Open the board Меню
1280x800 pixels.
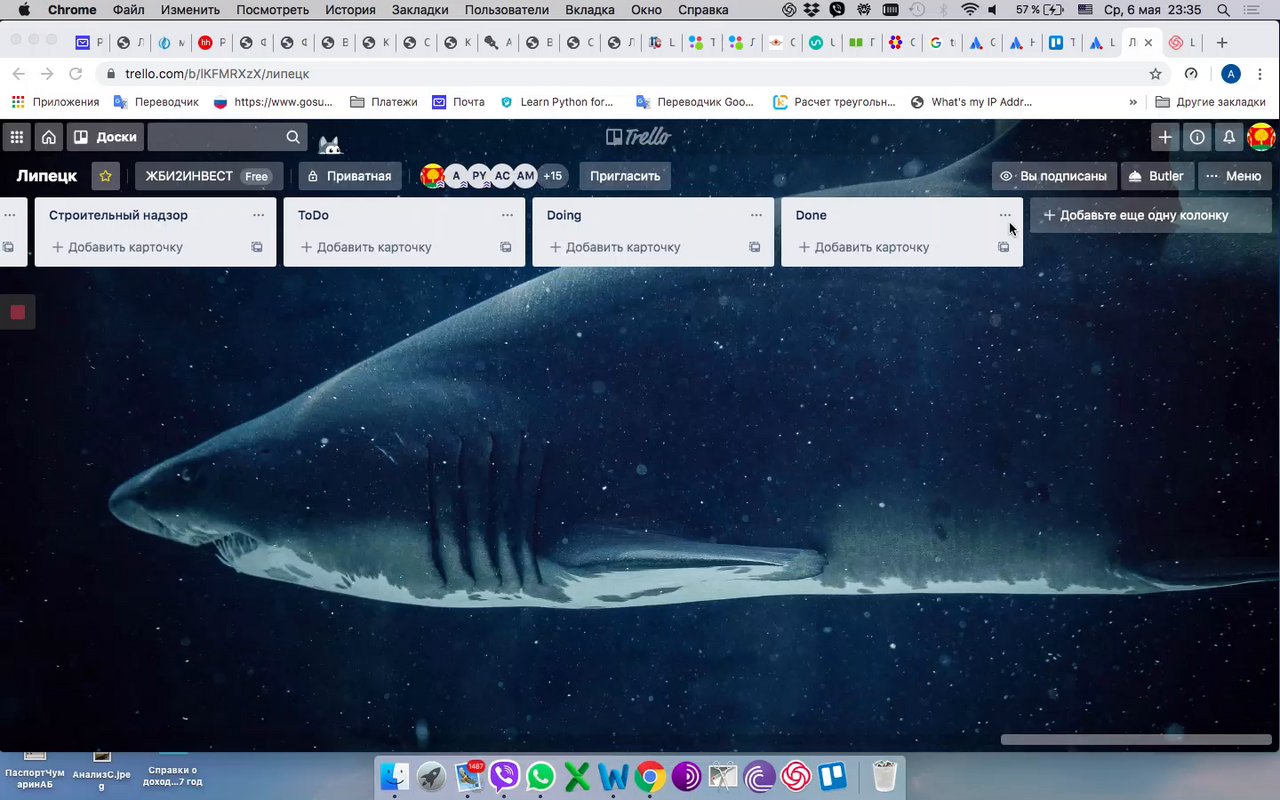point(1234,176)
